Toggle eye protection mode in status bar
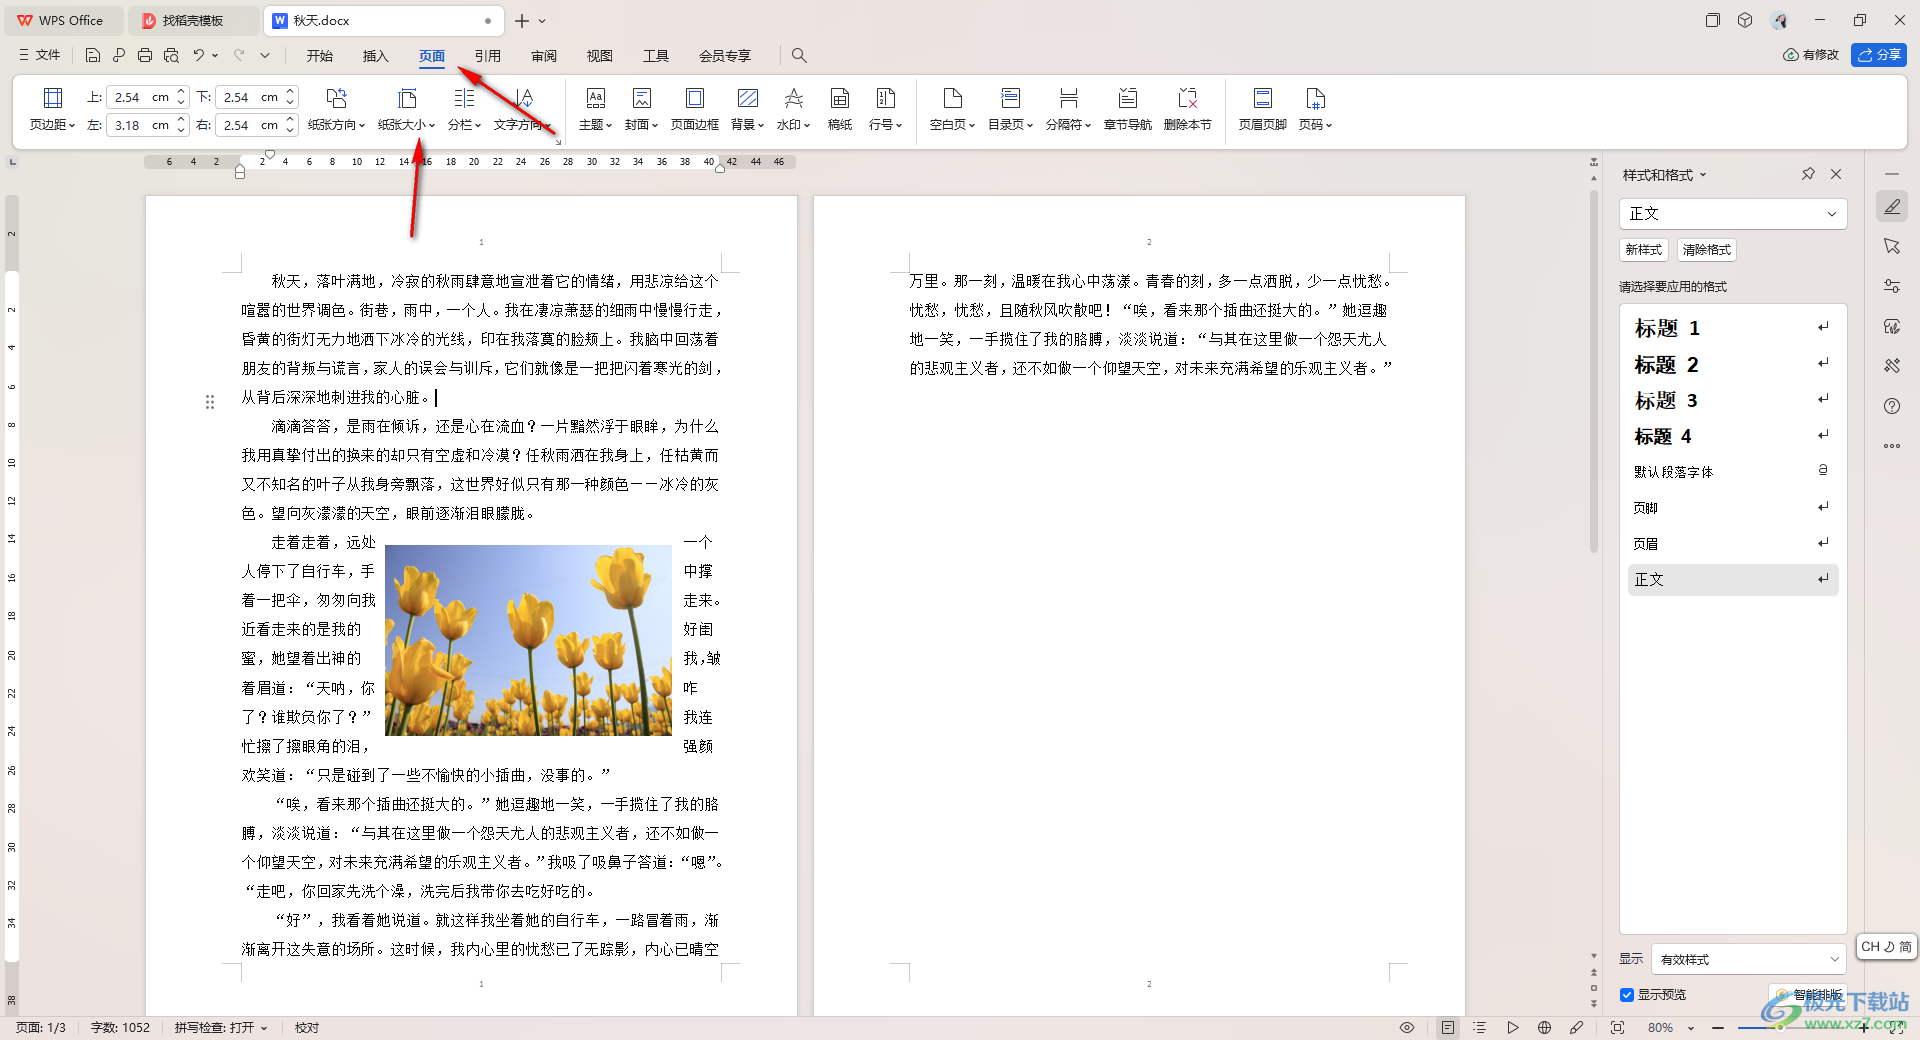 (1407, 1028)
